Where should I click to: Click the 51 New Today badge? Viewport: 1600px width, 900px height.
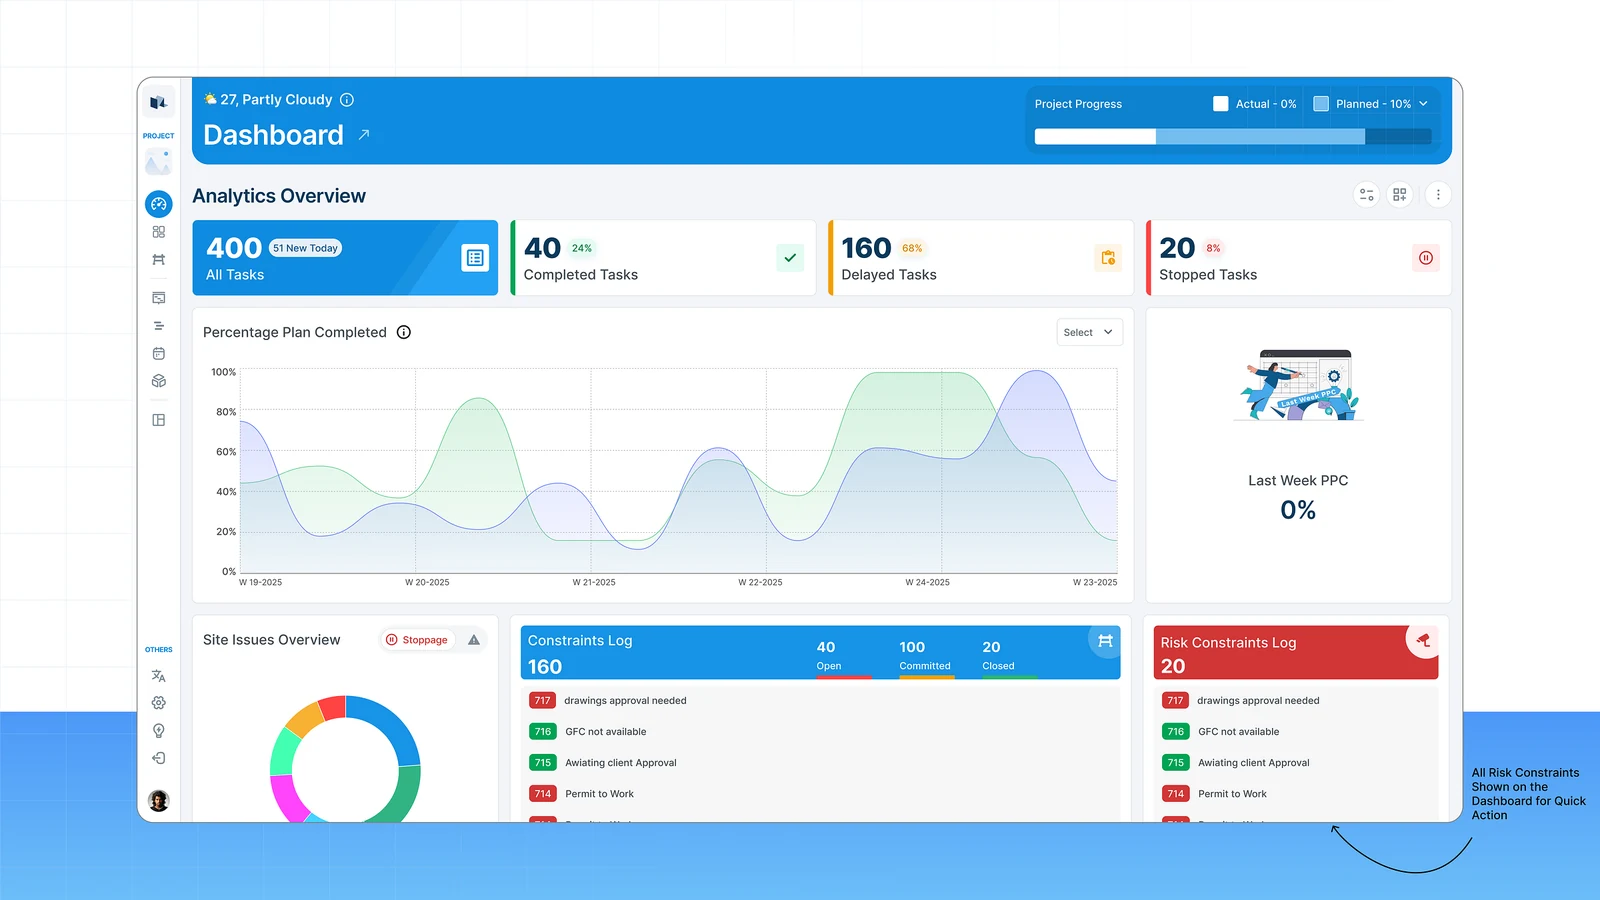306,248
